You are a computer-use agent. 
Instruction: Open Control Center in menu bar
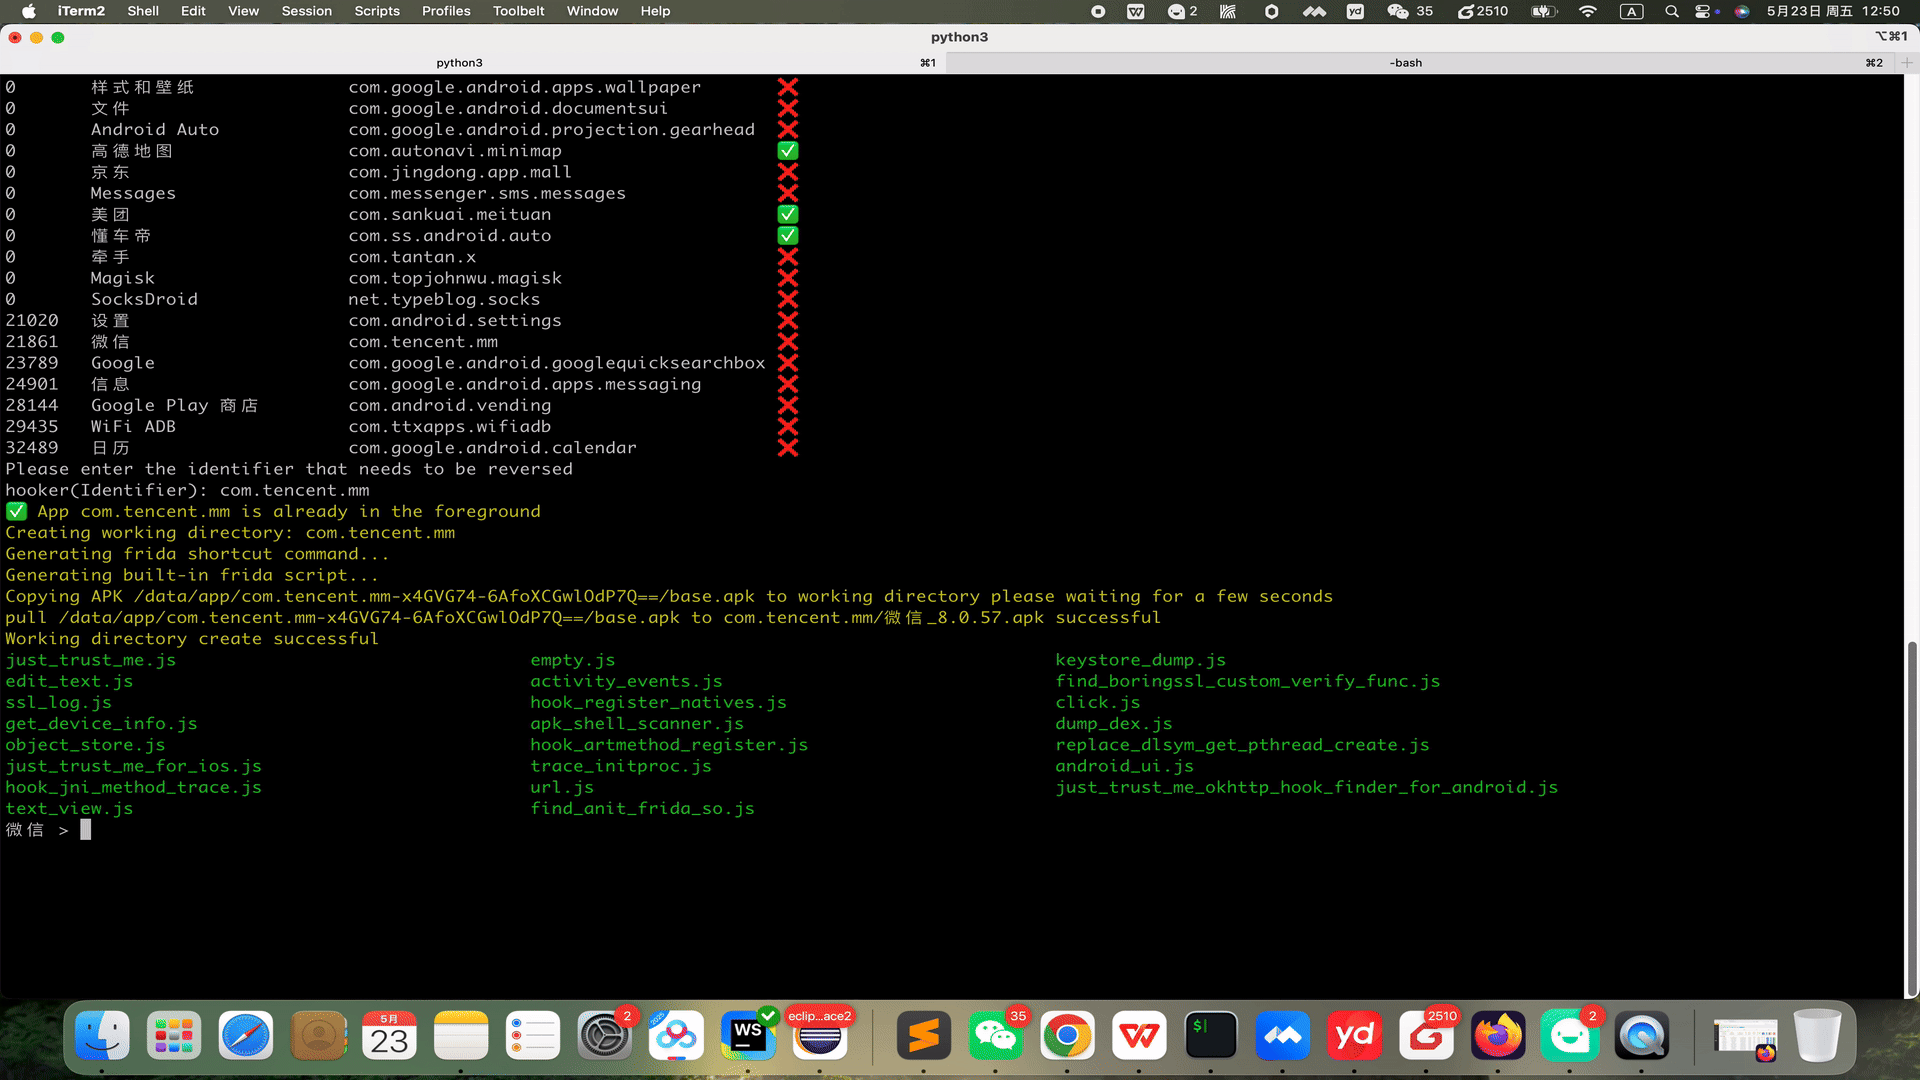pyautogui.click(x=1703, y=11)
